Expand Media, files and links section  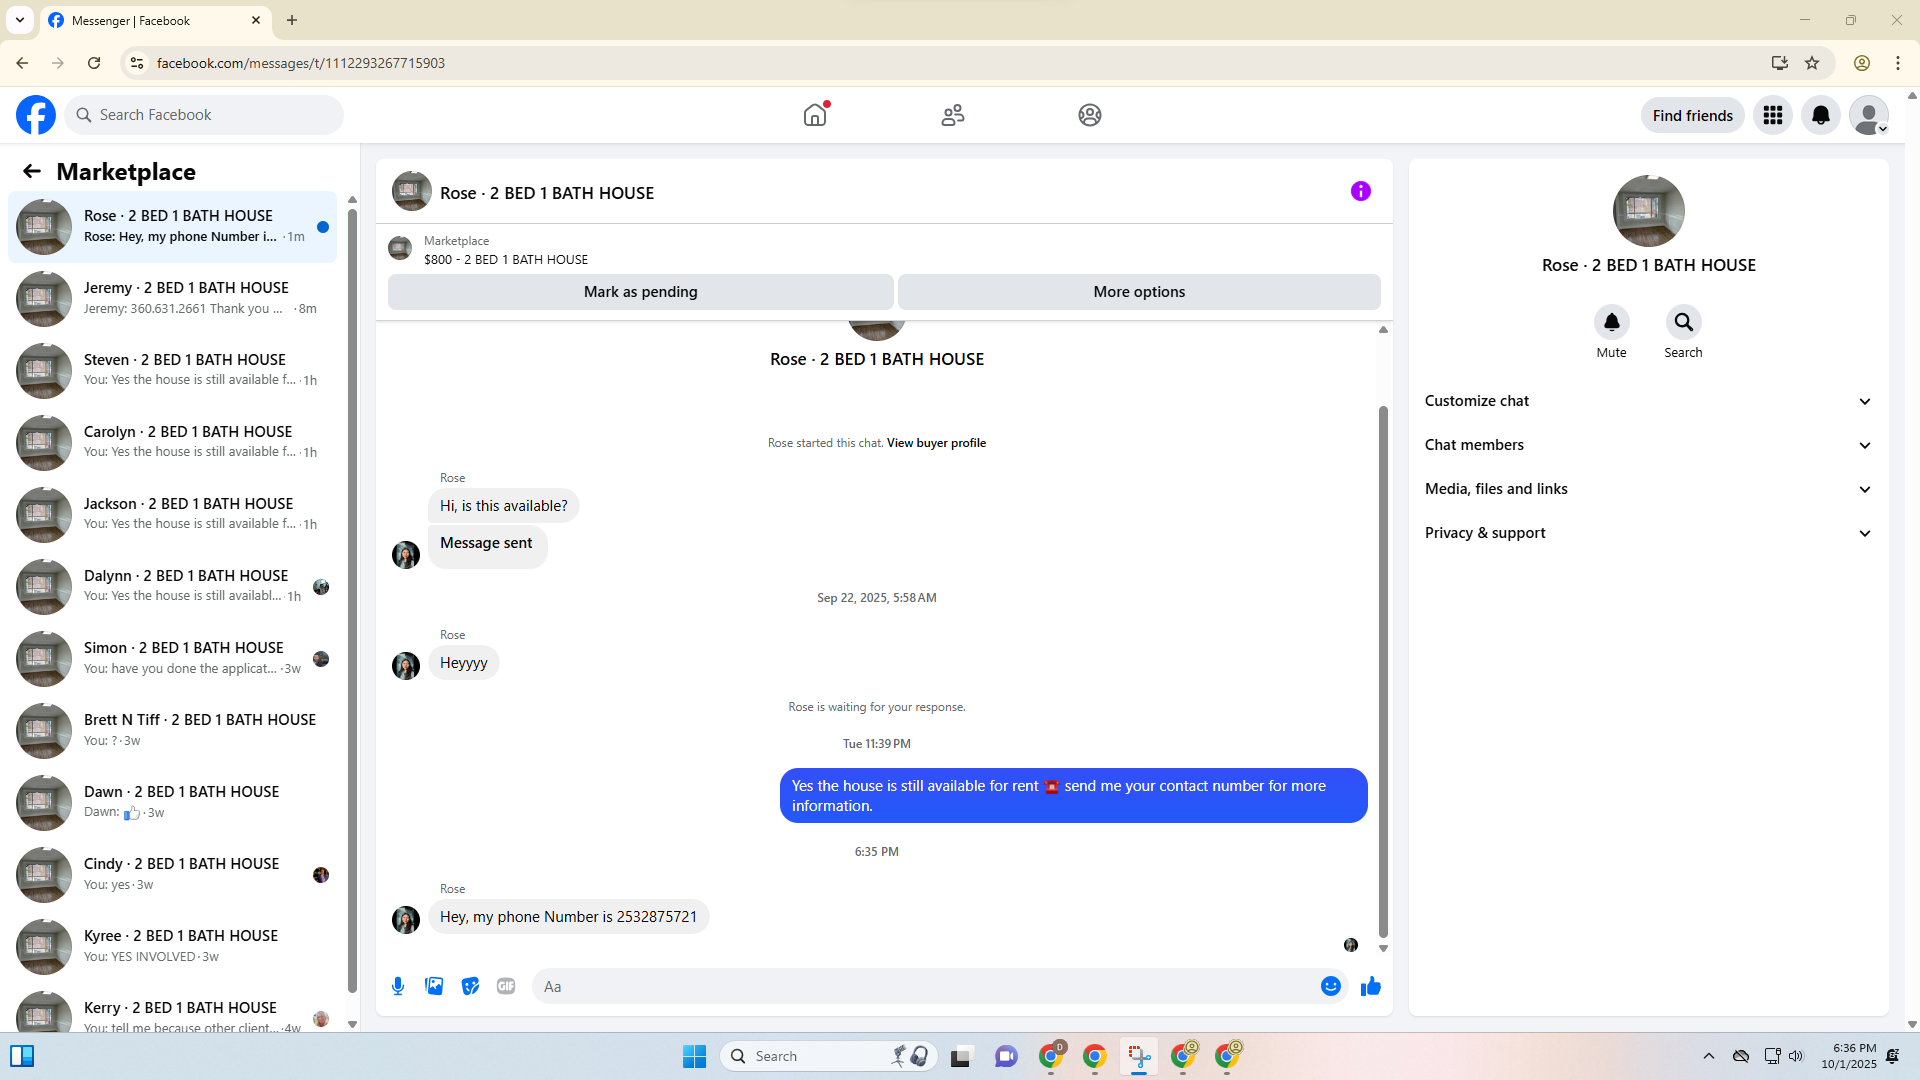click(1648, 489)
